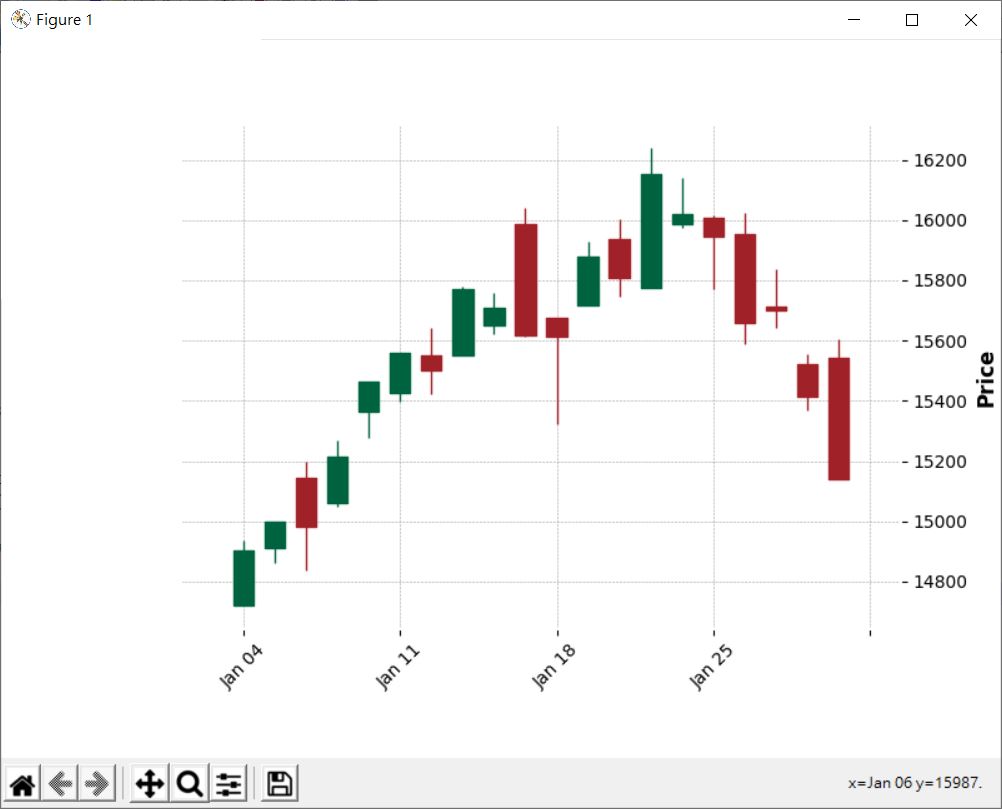Screen dimensions: 1002x809
Task: Click the last red candlestick on the right
Action: tap(839, 419)
